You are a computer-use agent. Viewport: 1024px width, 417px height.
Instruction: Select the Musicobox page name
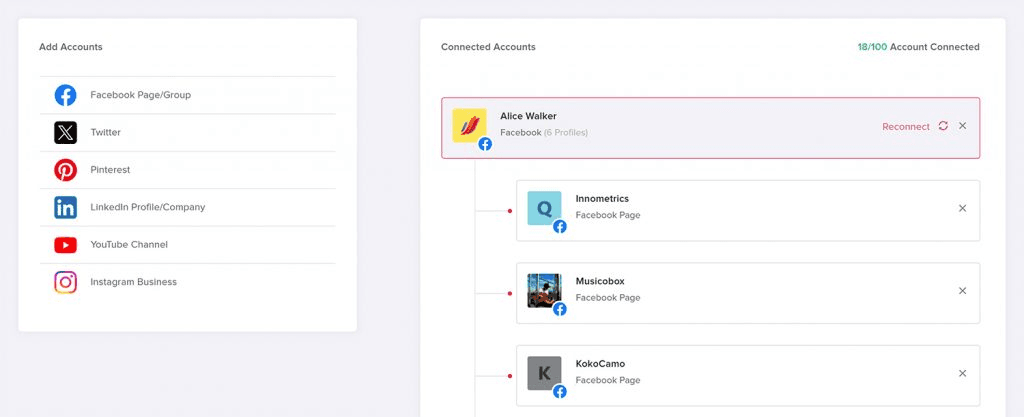[600, 281]
